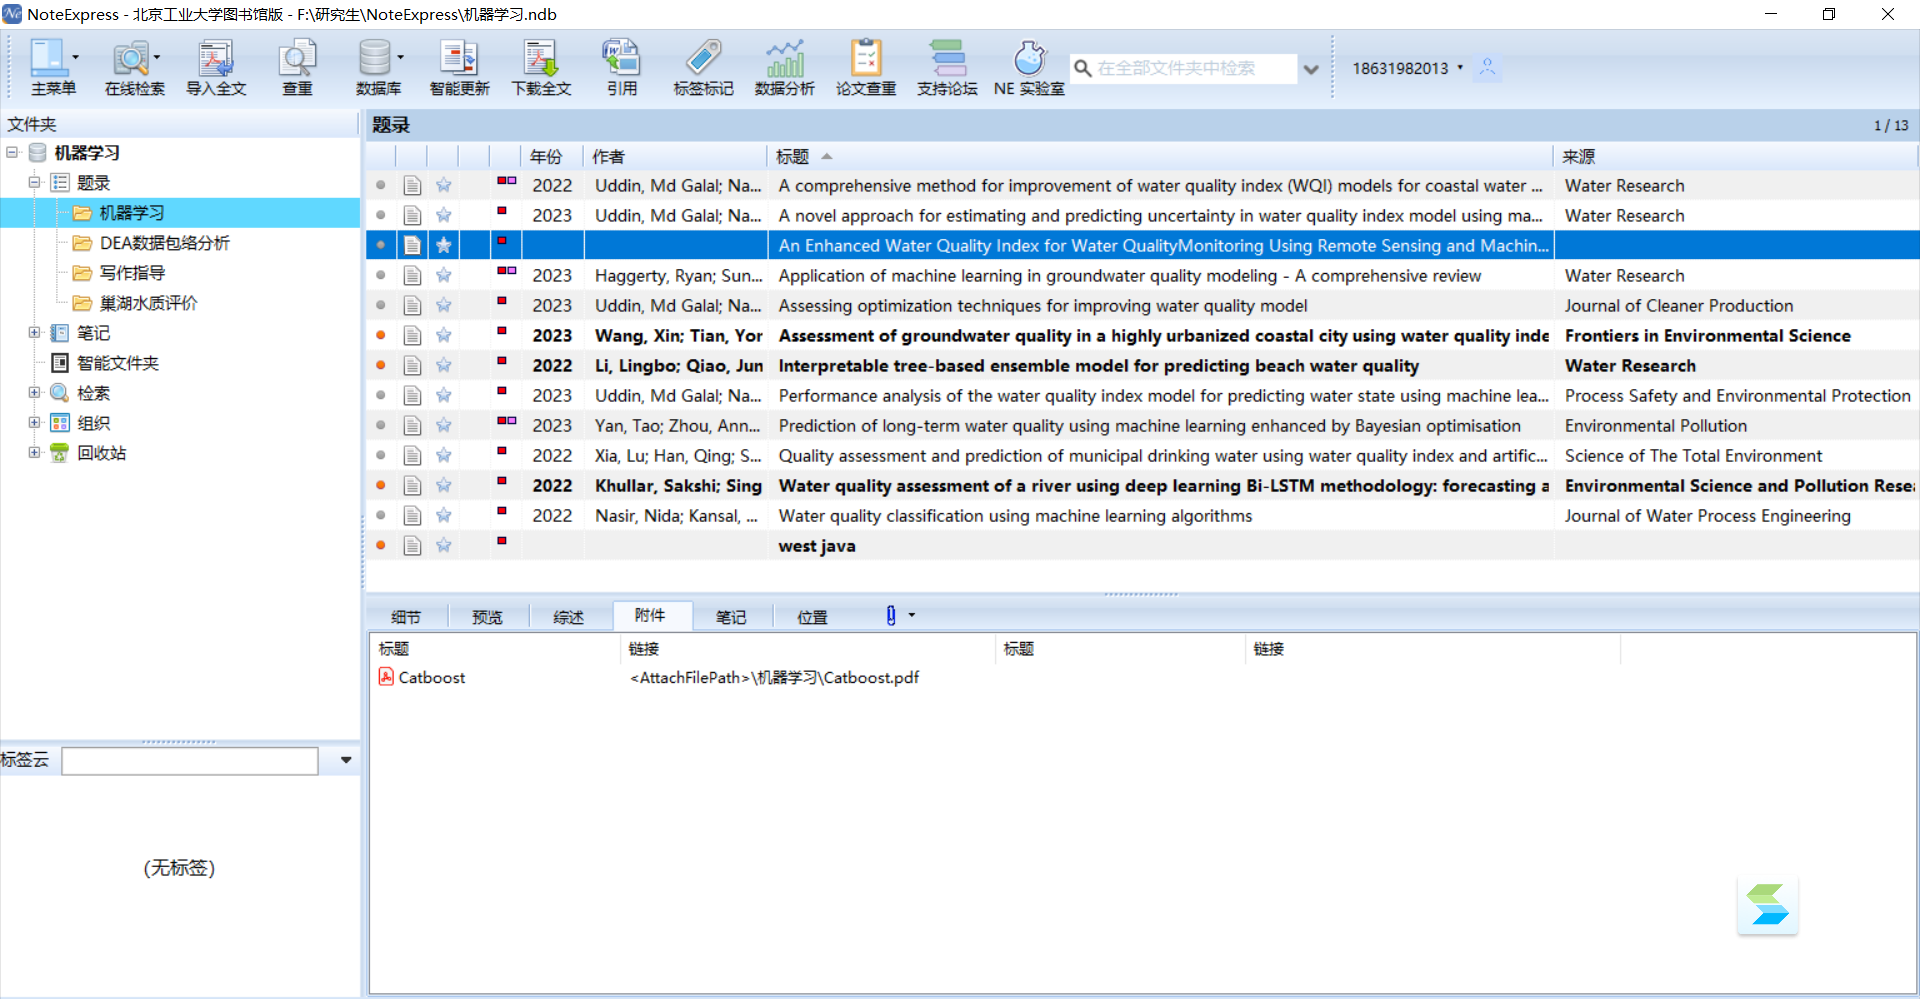Toggle read-status dot for Khullar, Sakshi row
Viewport: 1920px width, 999px height.
(x=381, y=485)
